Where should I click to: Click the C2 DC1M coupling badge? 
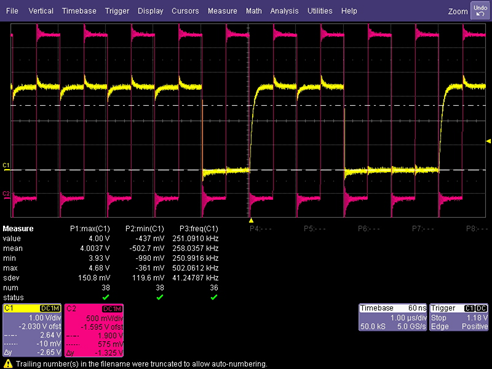[112, 309]
